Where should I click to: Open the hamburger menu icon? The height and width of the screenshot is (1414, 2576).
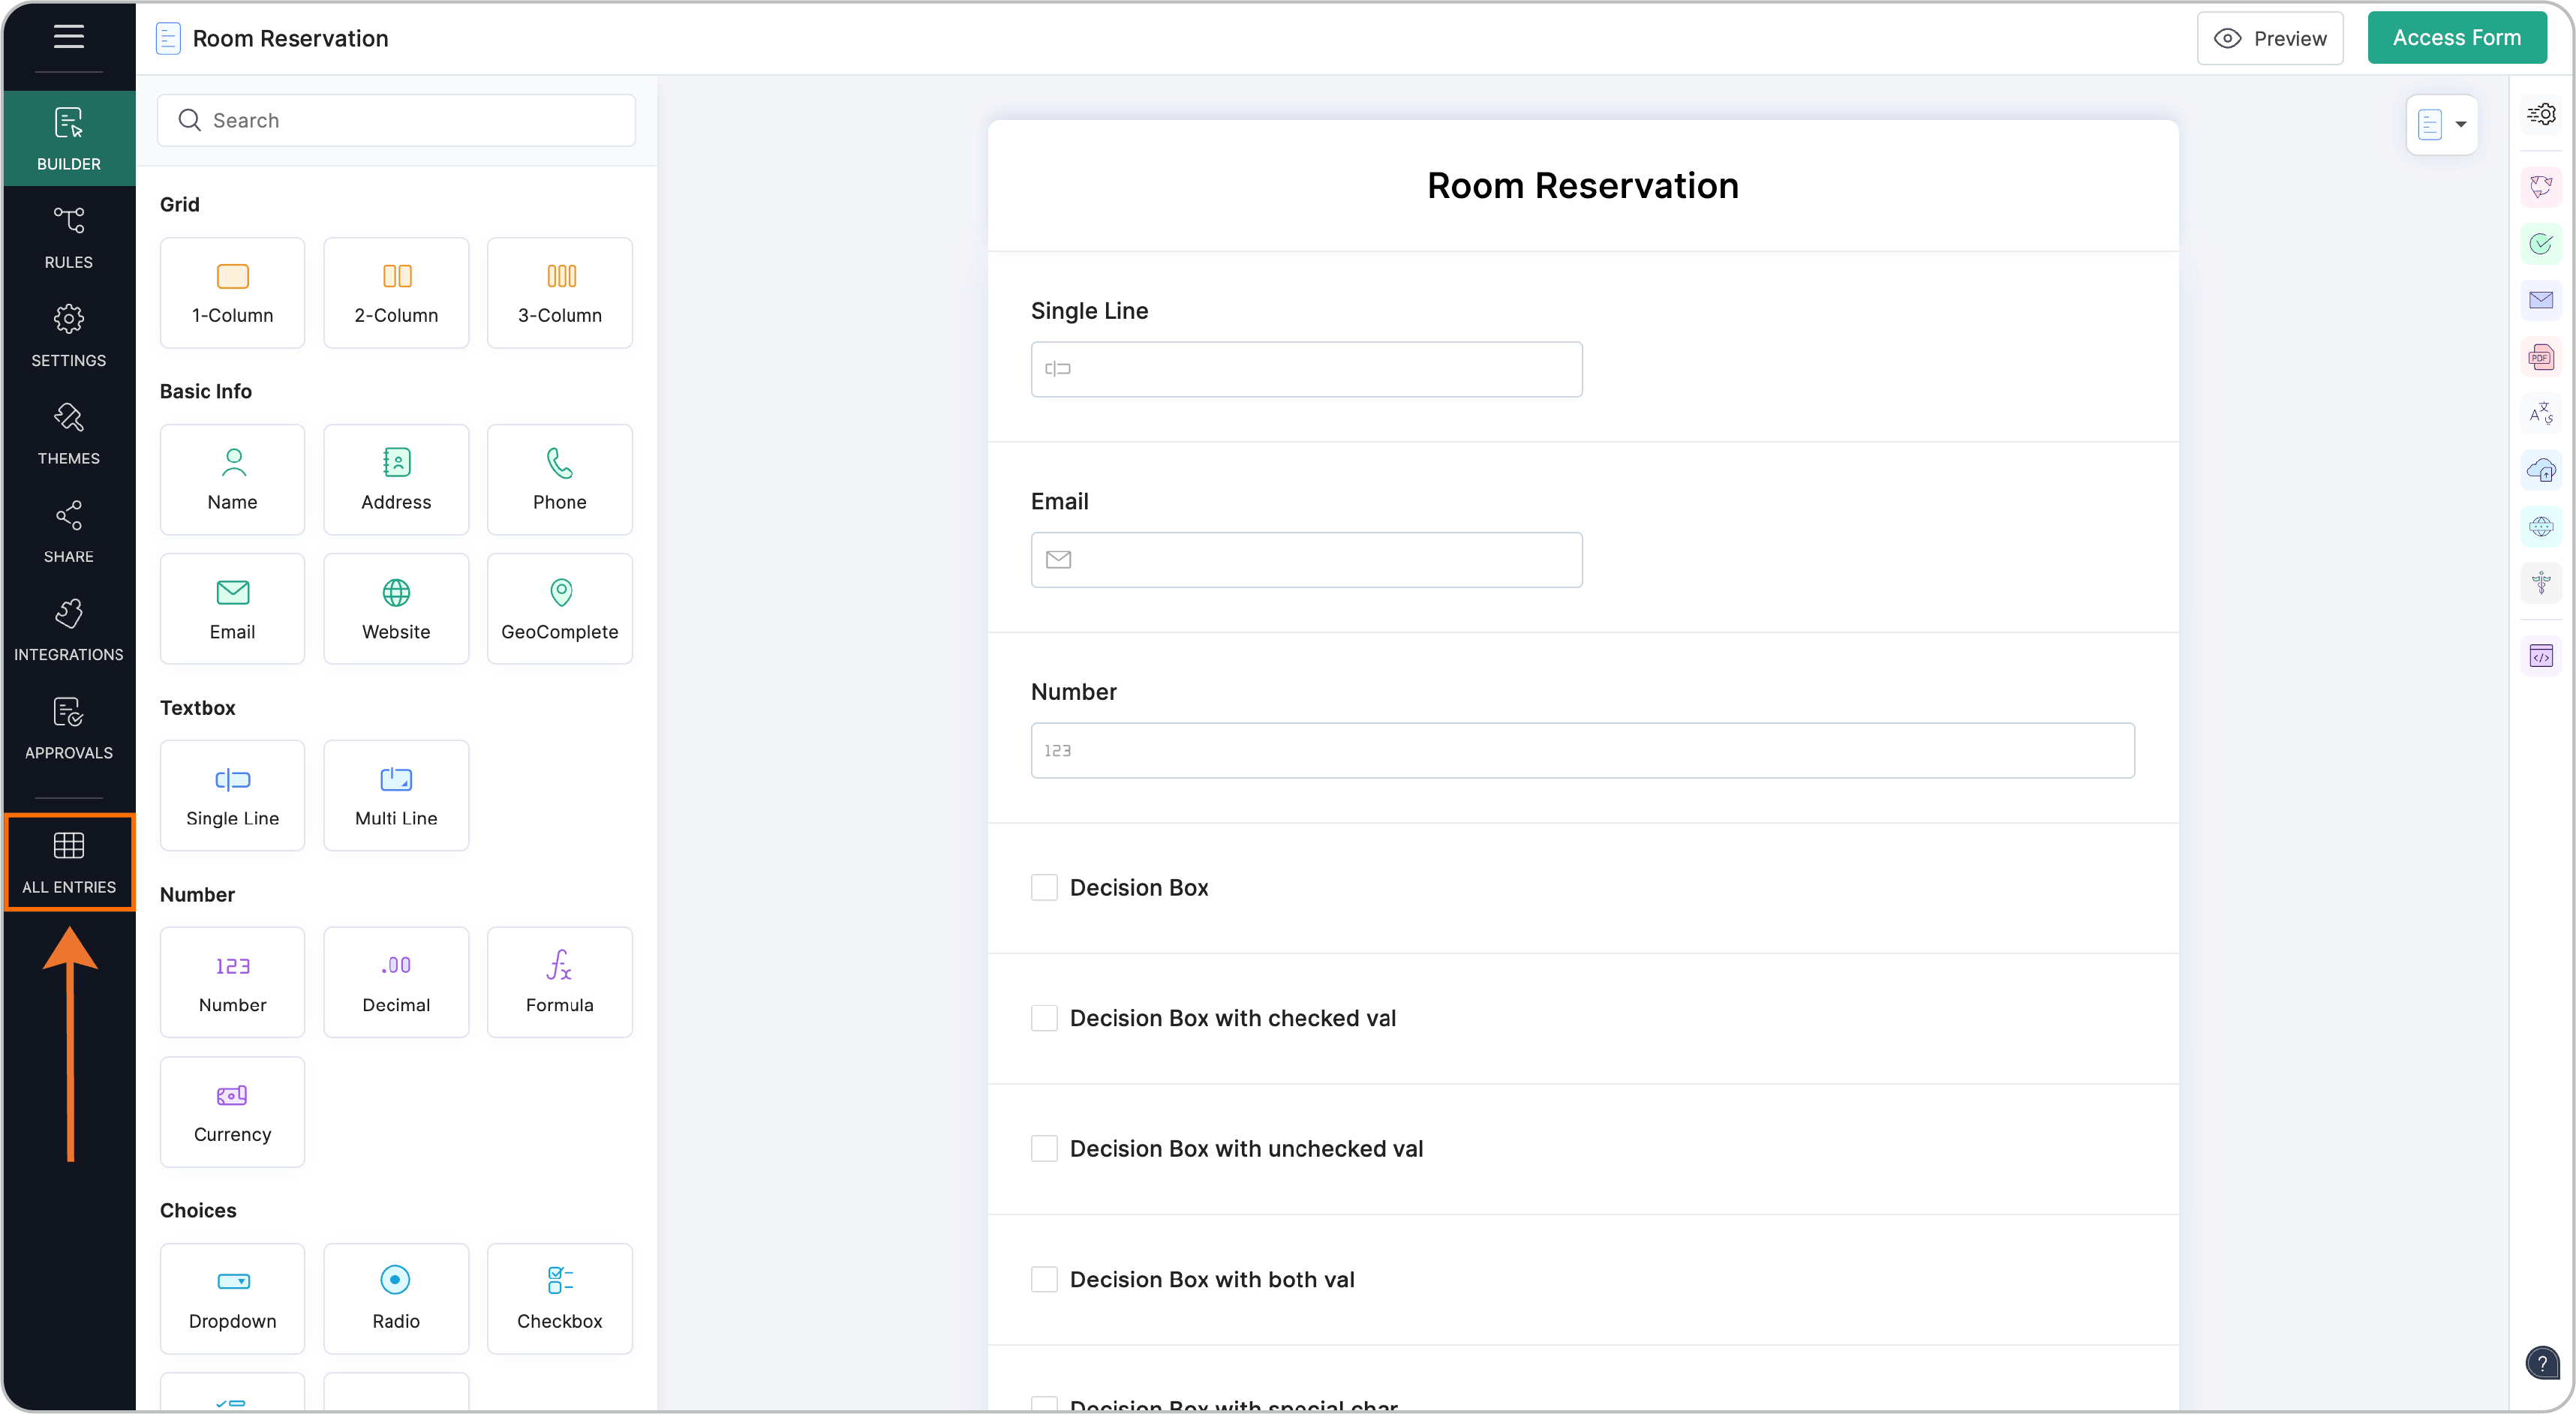tap(68, 37)
